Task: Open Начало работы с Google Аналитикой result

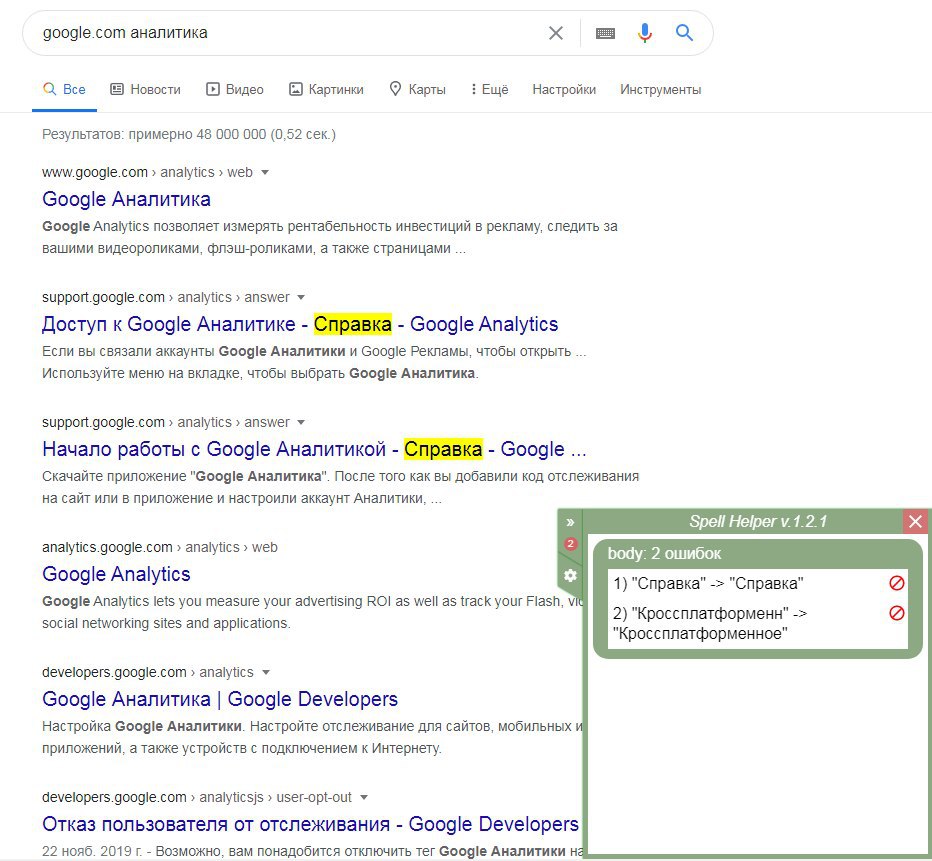Action: click(x=314, y=449)
